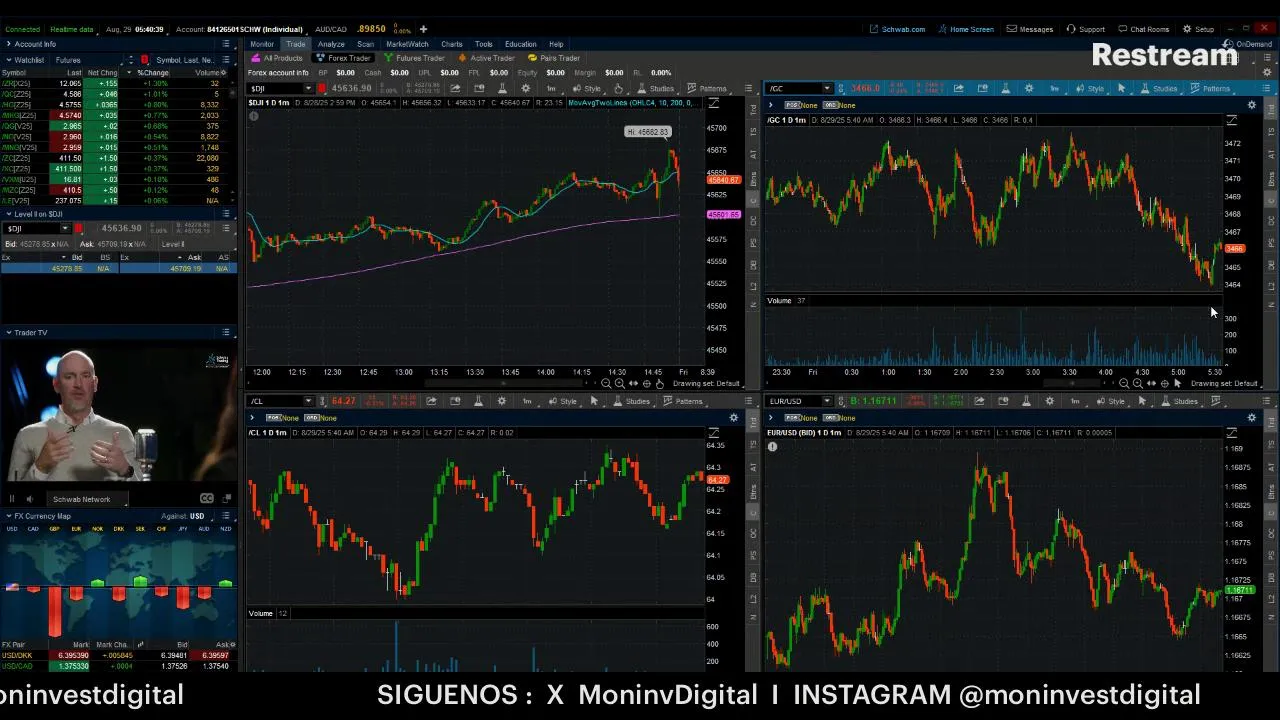
Task: Open the /GC studies settings gear
Action: [x=1251, y=105]
